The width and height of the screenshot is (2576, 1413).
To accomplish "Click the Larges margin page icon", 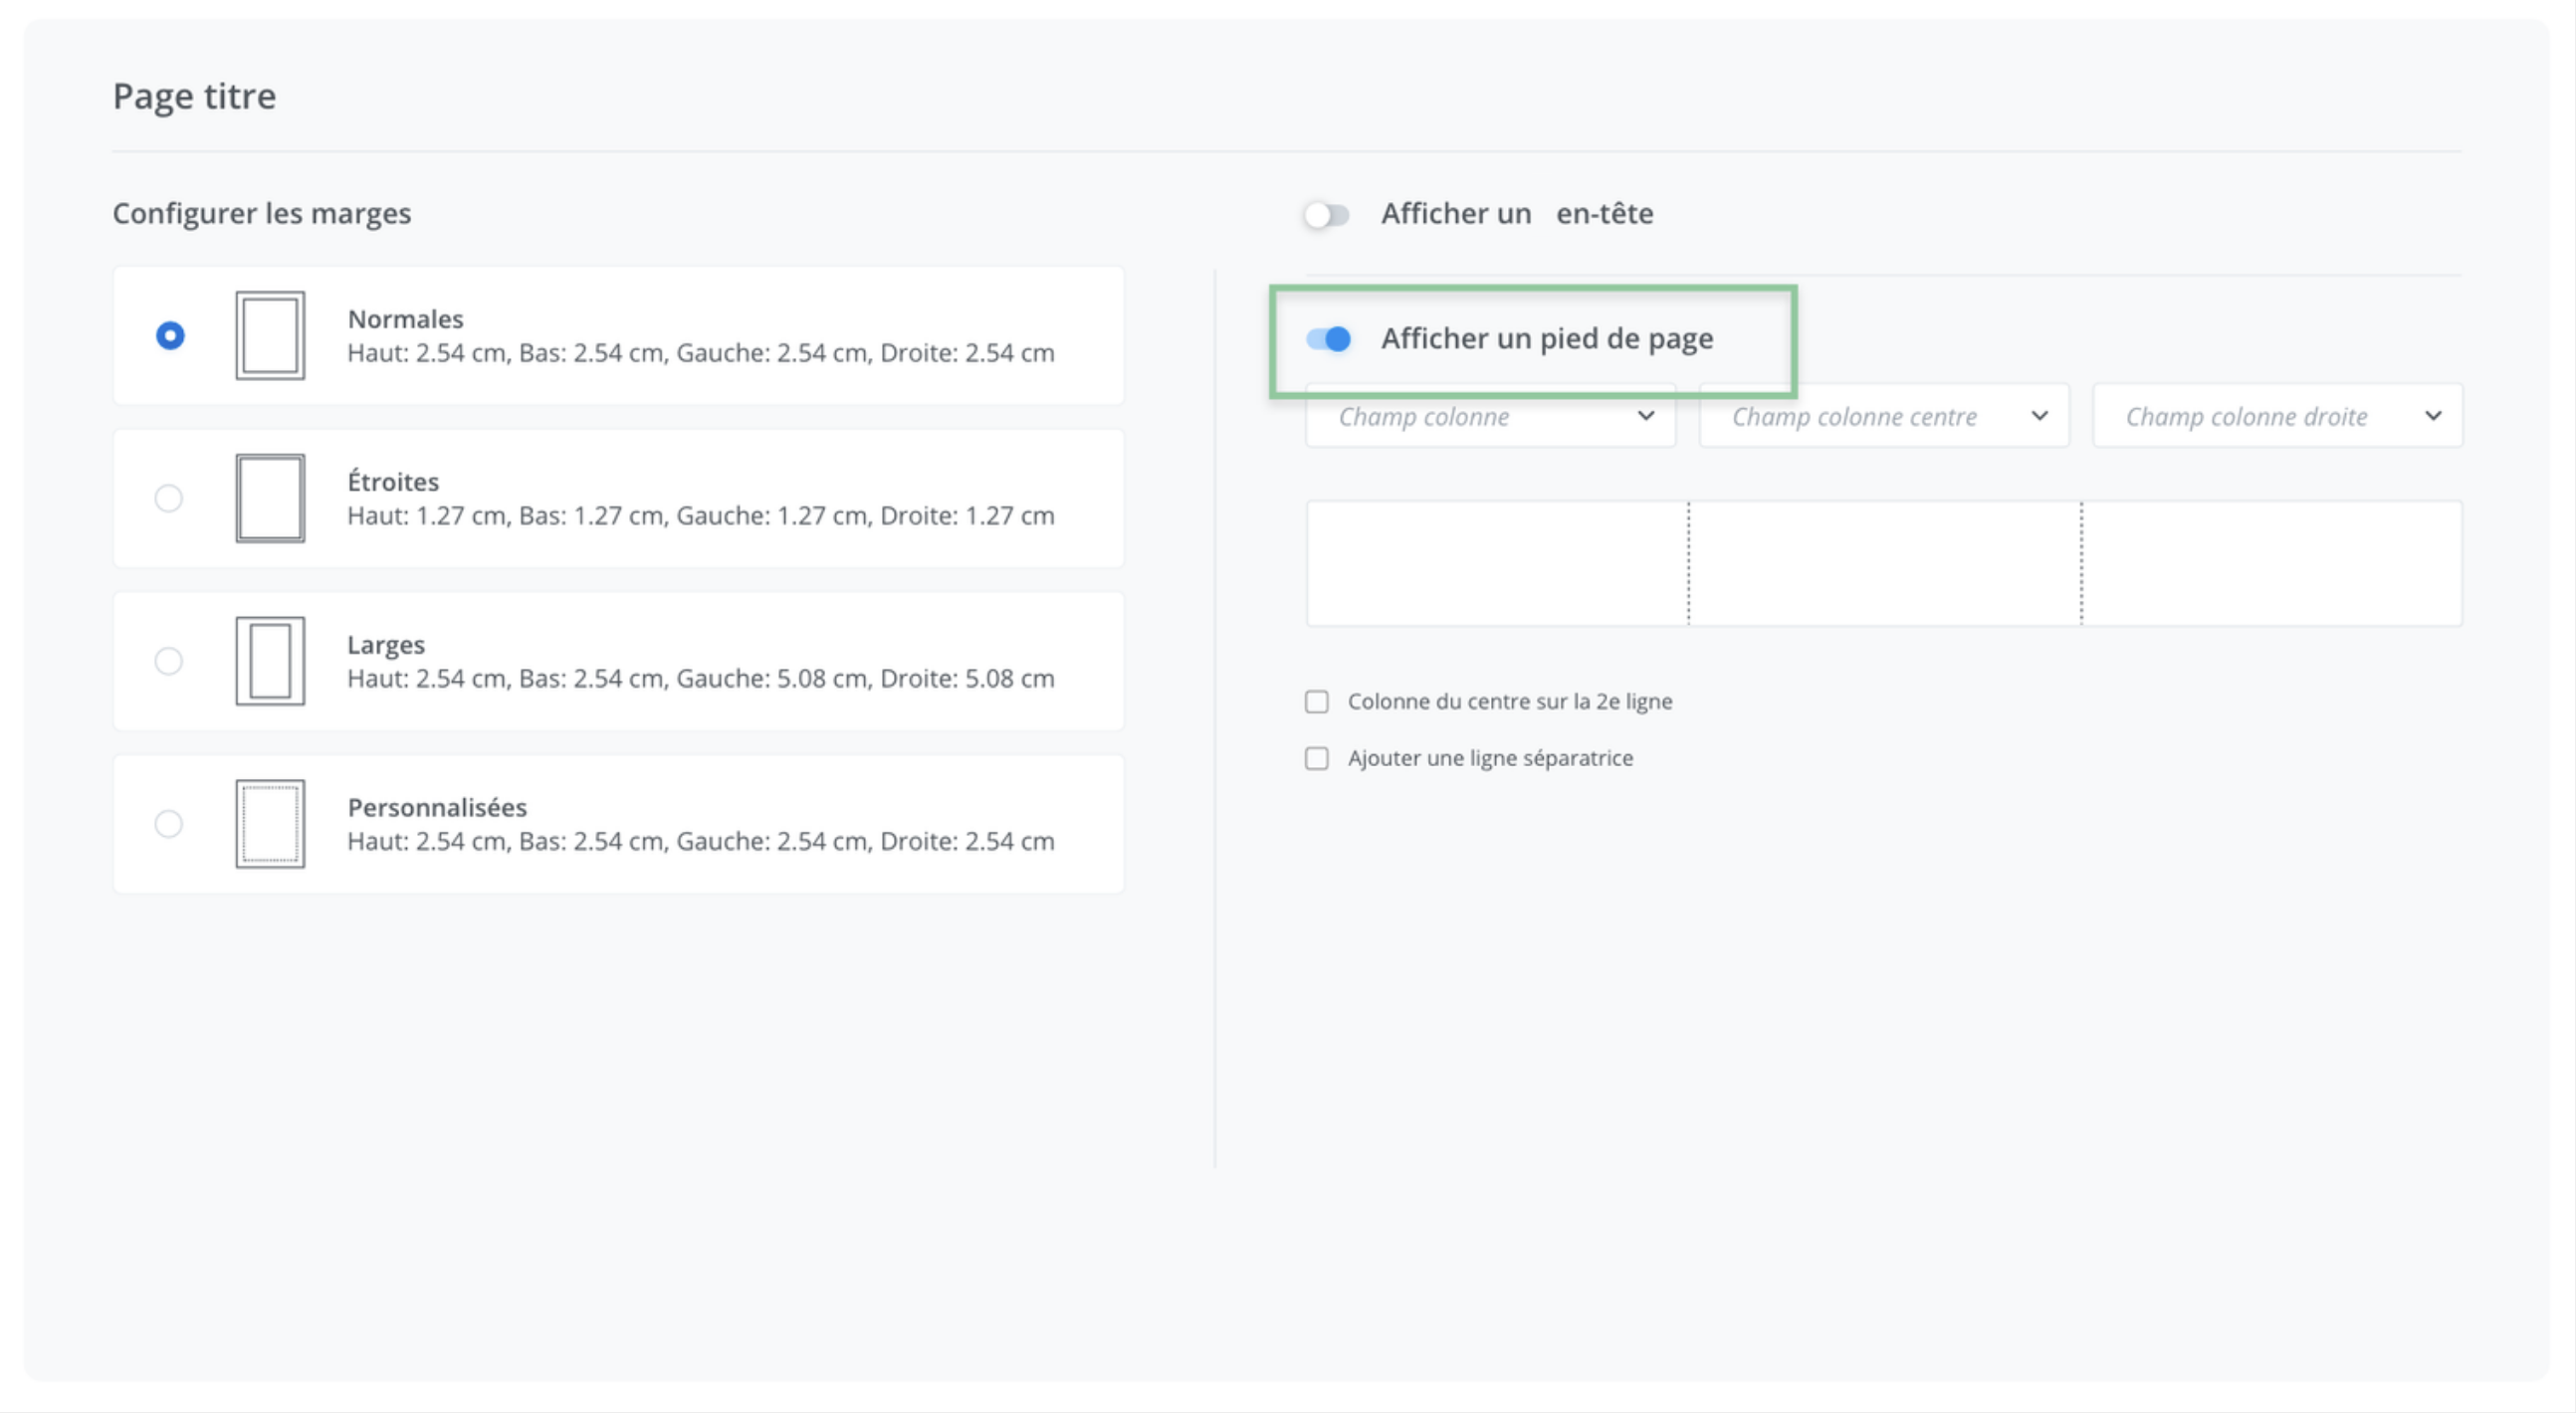I will [x=270, y=661].
